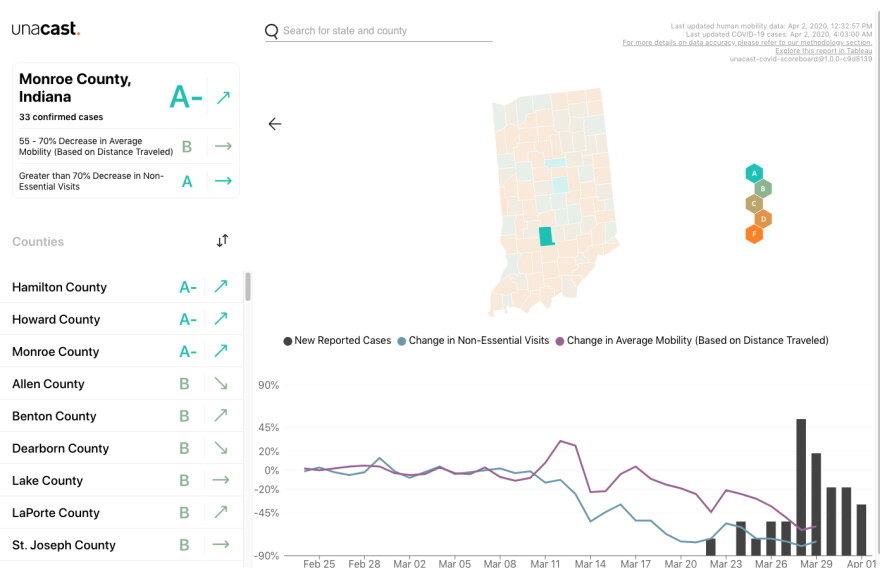Click St. Joseph County flat trend arrow

pyautogui.click(x=221, y=544)
